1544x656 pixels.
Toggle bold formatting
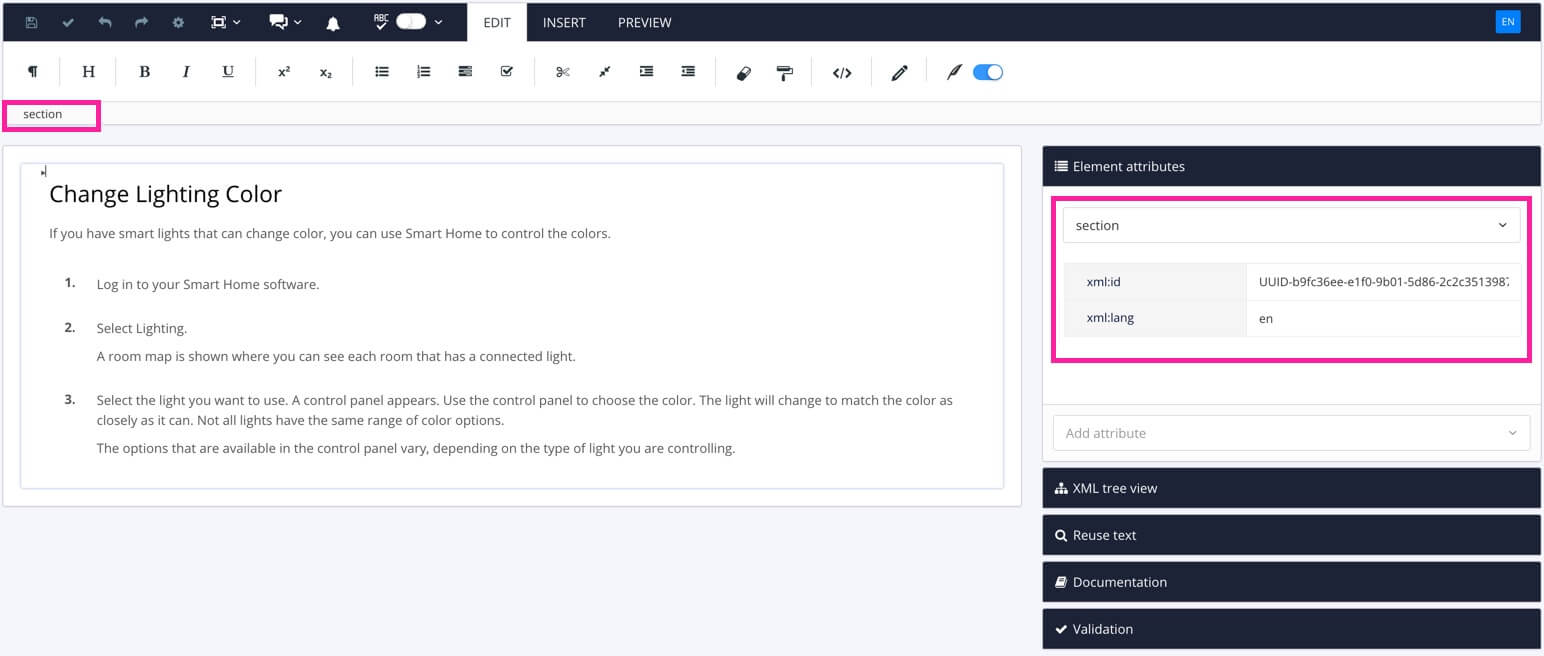[144, 71]
